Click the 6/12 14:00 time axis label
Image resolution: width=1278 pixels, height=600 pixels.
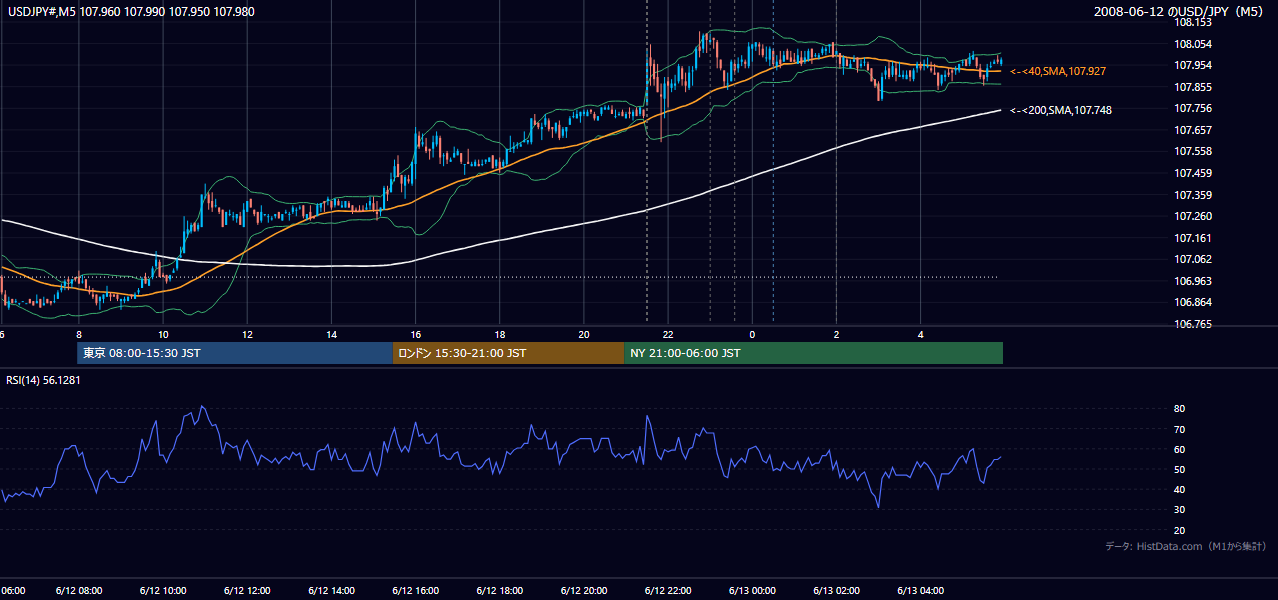pos(330,591)
